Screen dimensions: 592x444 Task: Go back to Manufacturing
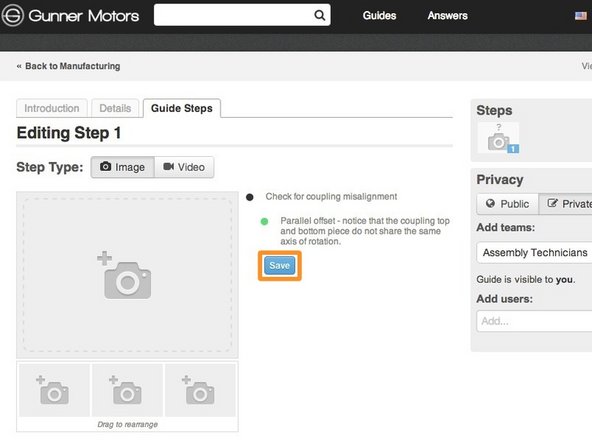click(68, 66)
